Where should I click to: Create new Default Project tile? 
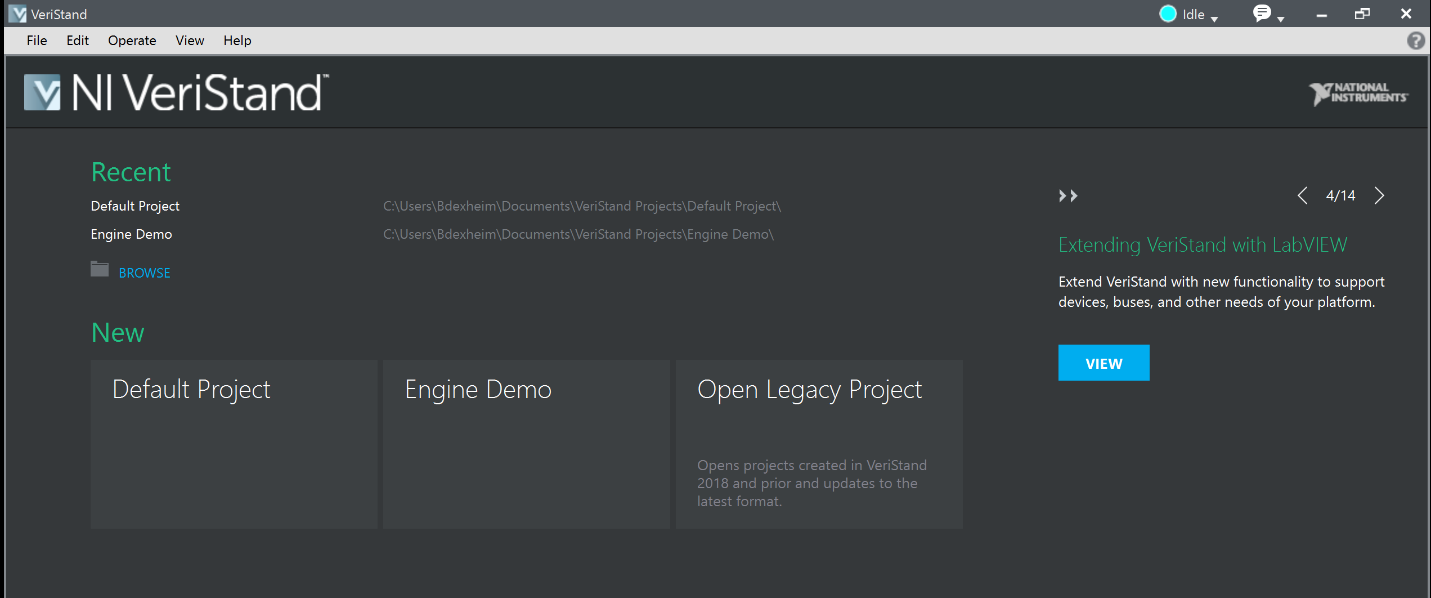[234, 444]
